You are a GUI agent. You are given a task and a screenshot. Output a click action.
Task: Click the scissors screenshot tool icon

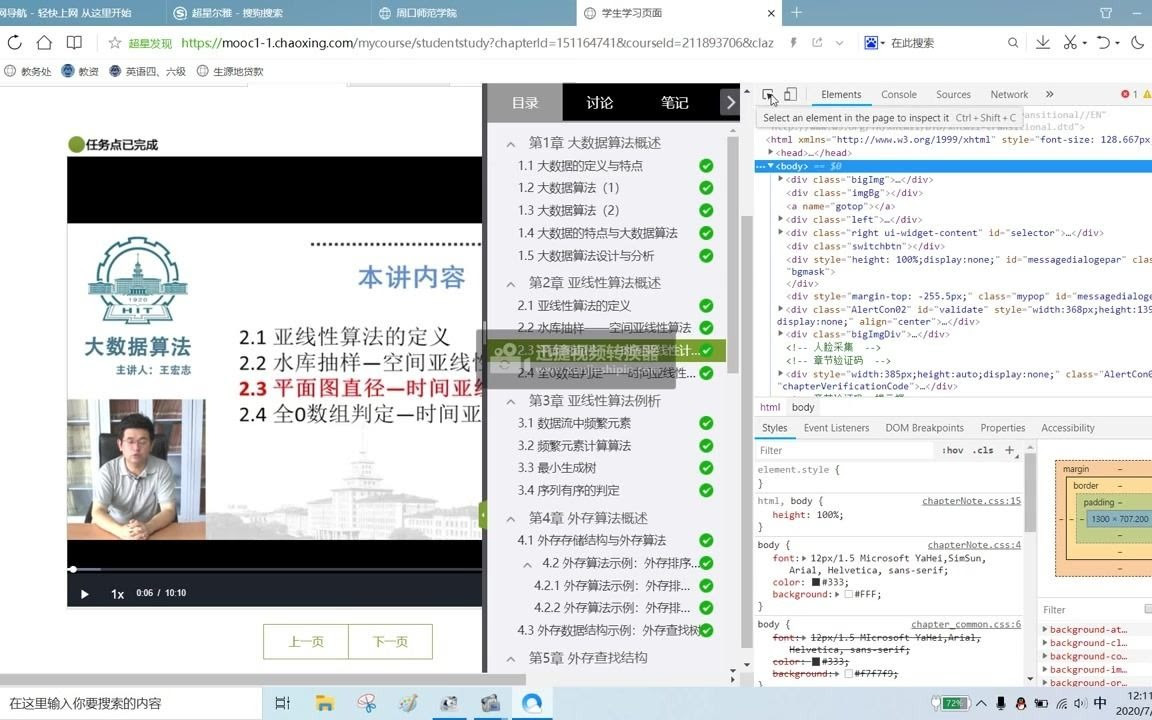click(1070, 43)
